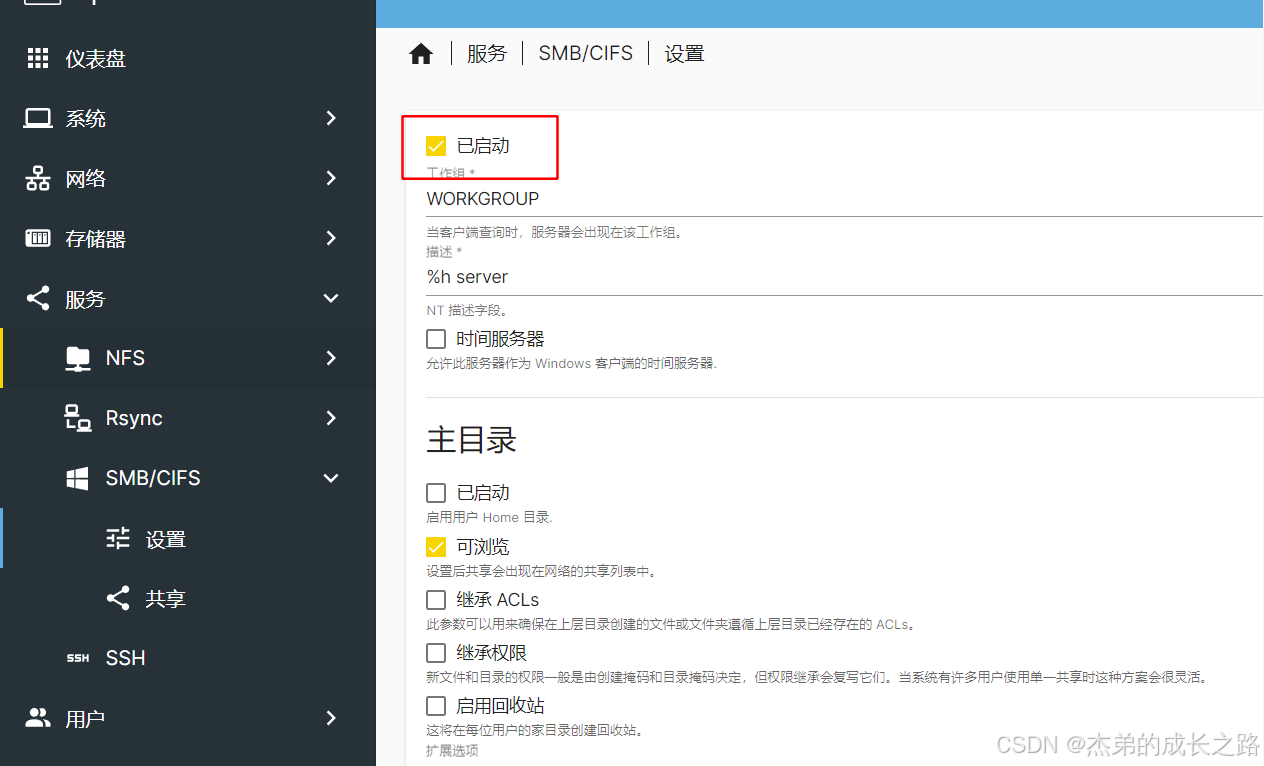Expand the 网络 menu chevron

[x=331, y=178]
